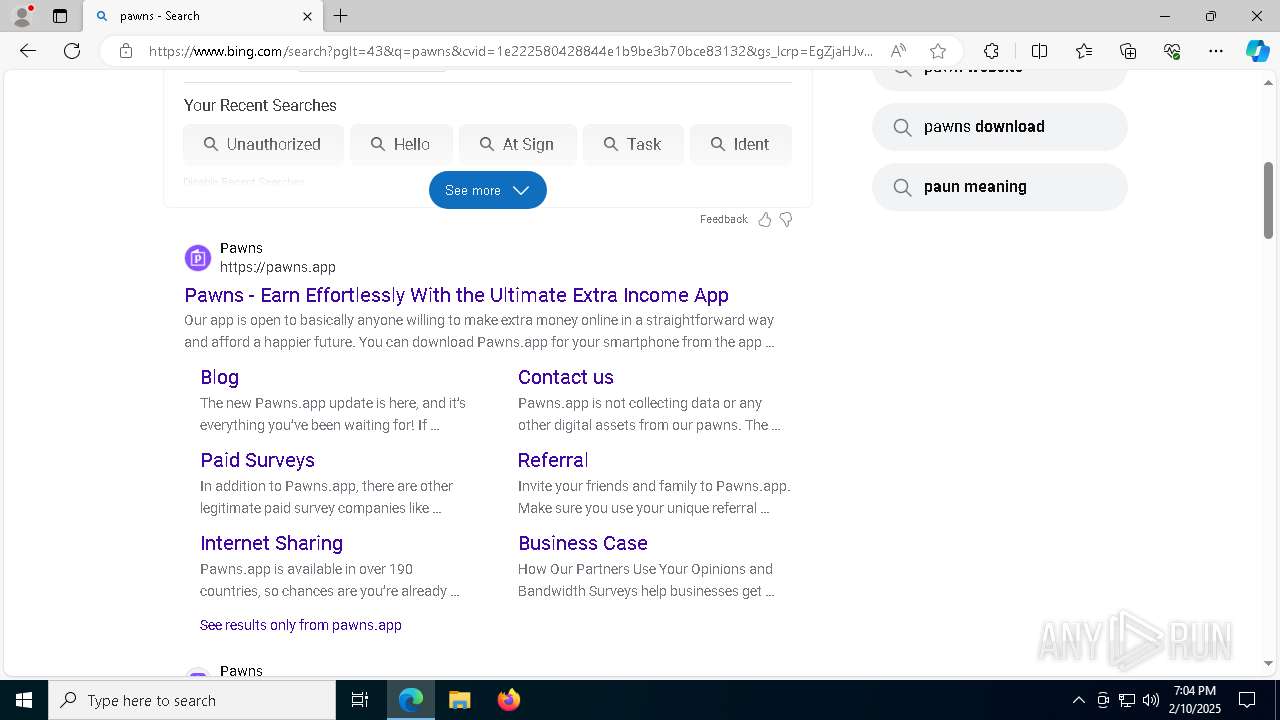Open volume control in system tray

coord(1151,700)
